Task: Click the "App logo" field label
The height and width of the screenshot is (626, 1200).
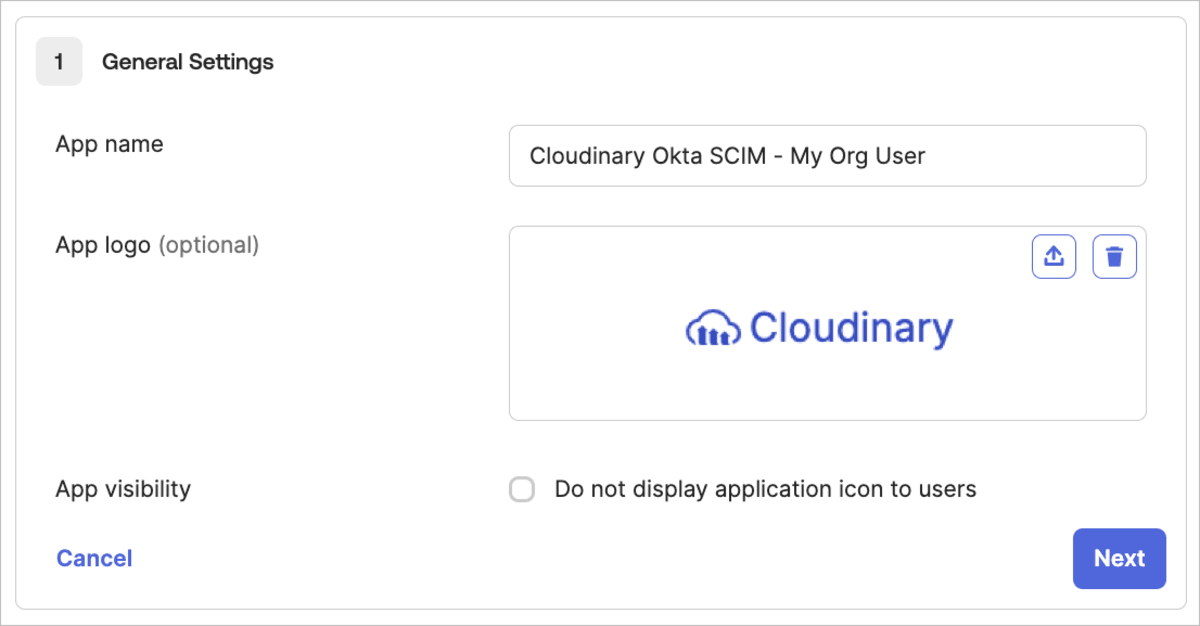Action: [x=103, y=245]
